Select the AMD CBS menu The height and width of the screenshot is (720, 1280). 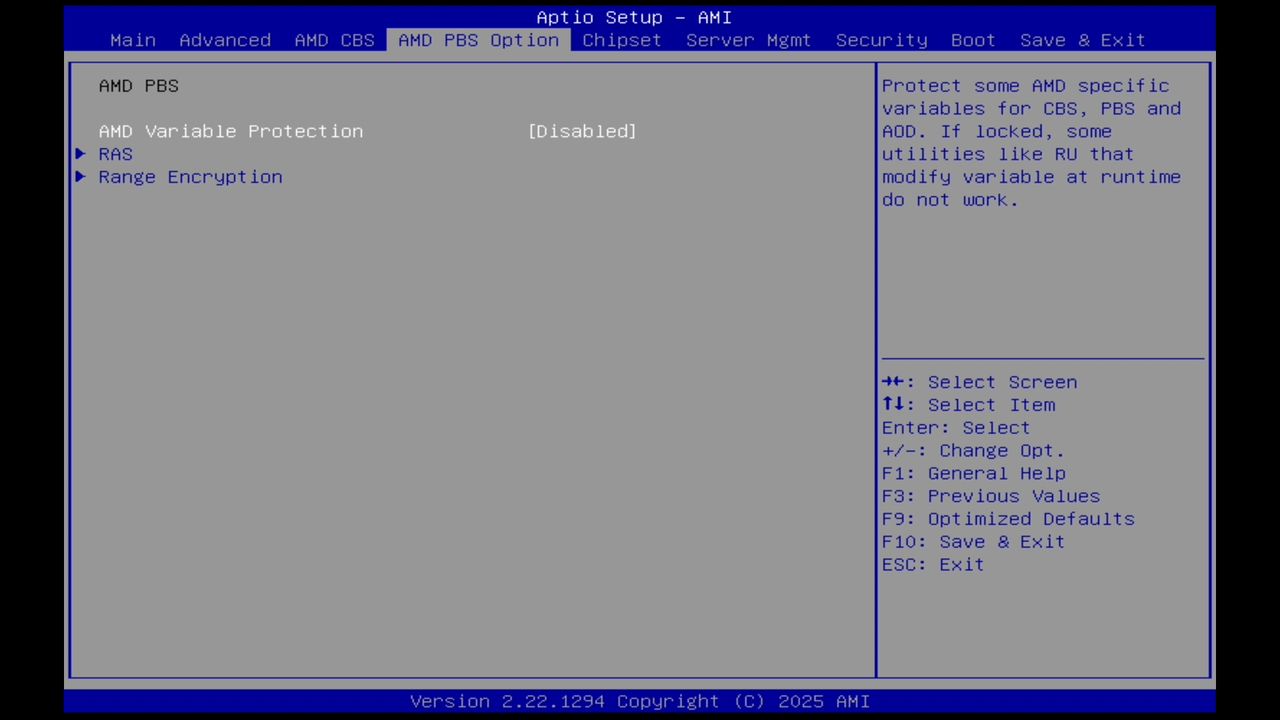(334, 40)
